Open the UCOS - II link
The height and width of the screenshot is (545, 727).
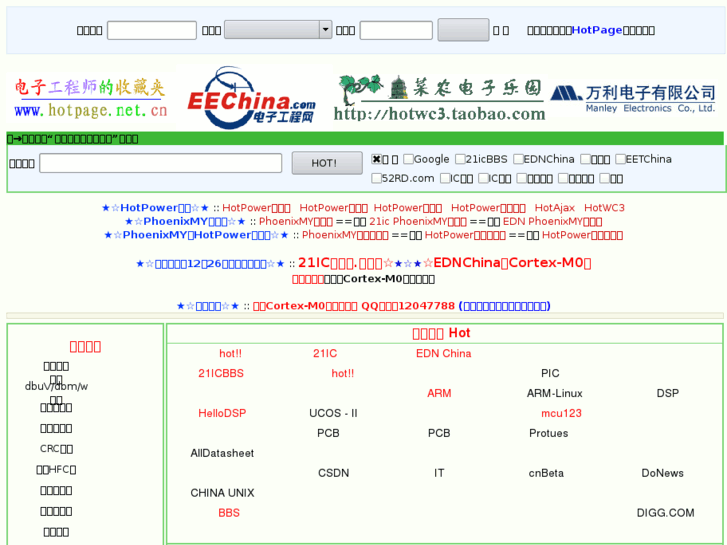click(333, 413)
